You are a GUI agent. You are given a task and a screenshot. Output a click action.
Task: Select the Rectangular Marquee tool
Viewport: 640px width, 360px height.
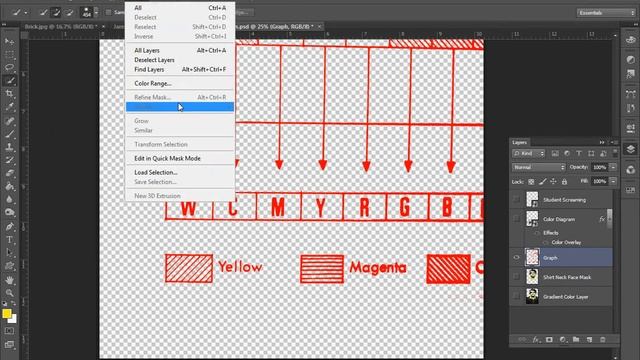point(9,54)
